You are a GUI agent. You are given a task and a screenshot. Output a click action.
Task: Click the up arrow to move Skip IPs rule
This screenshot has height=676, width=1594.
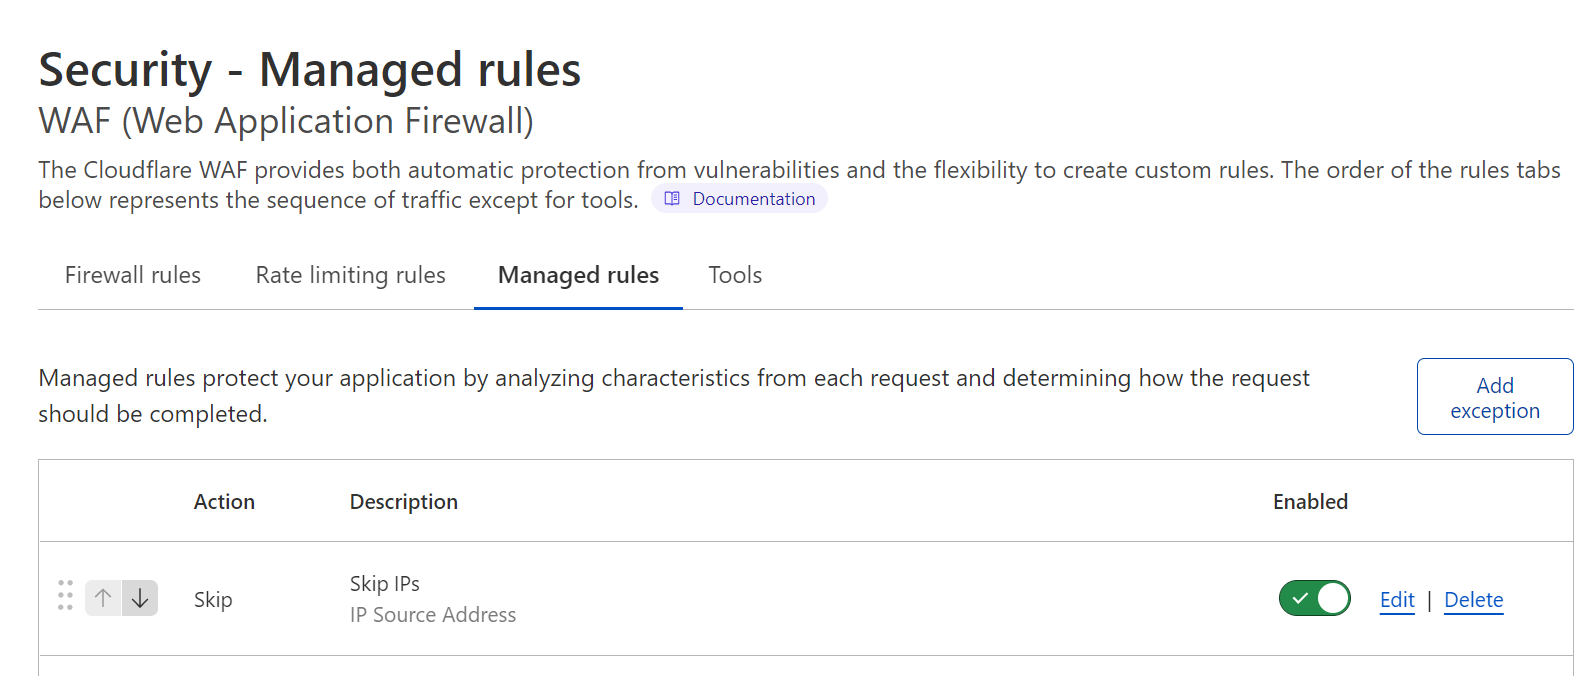(102, 597)
